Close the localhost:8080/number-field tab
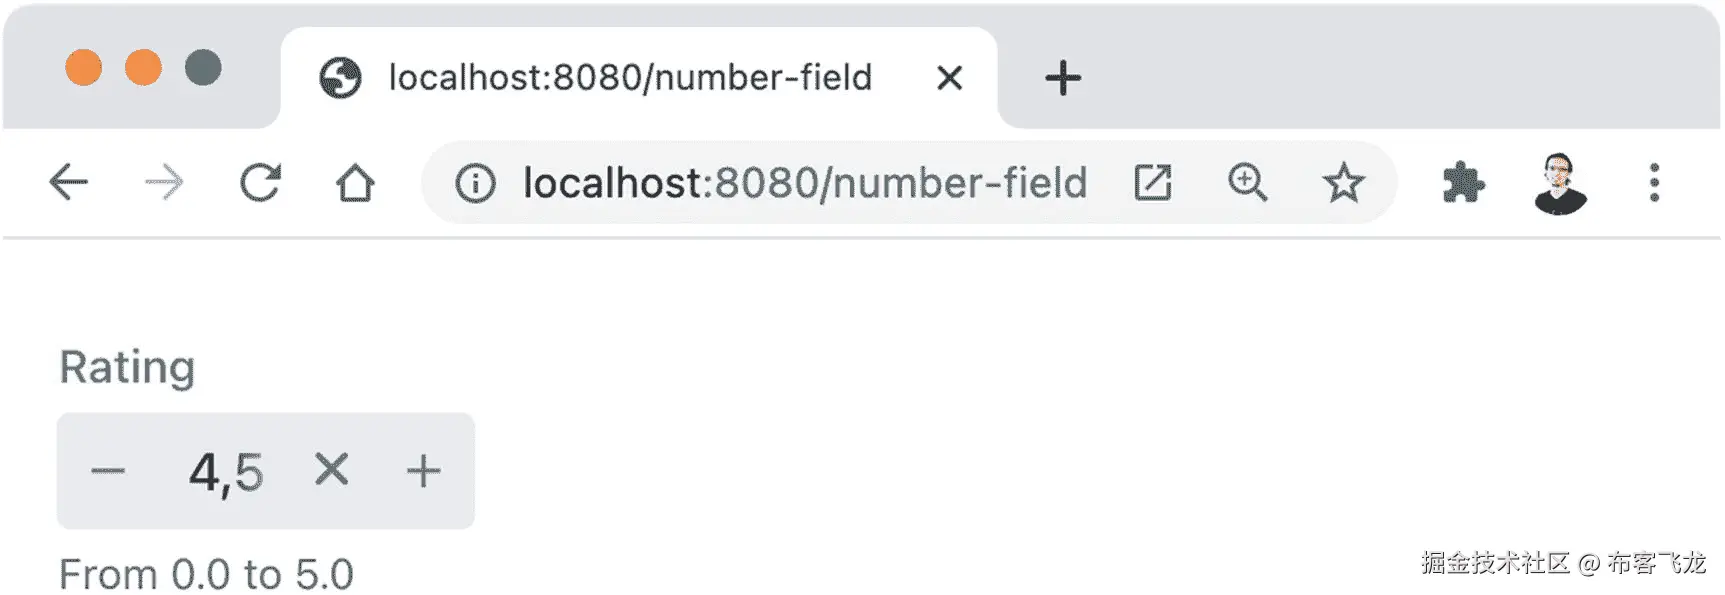Screen dimensions: 1725x595 pyautogui.click(x=949, y=78)
